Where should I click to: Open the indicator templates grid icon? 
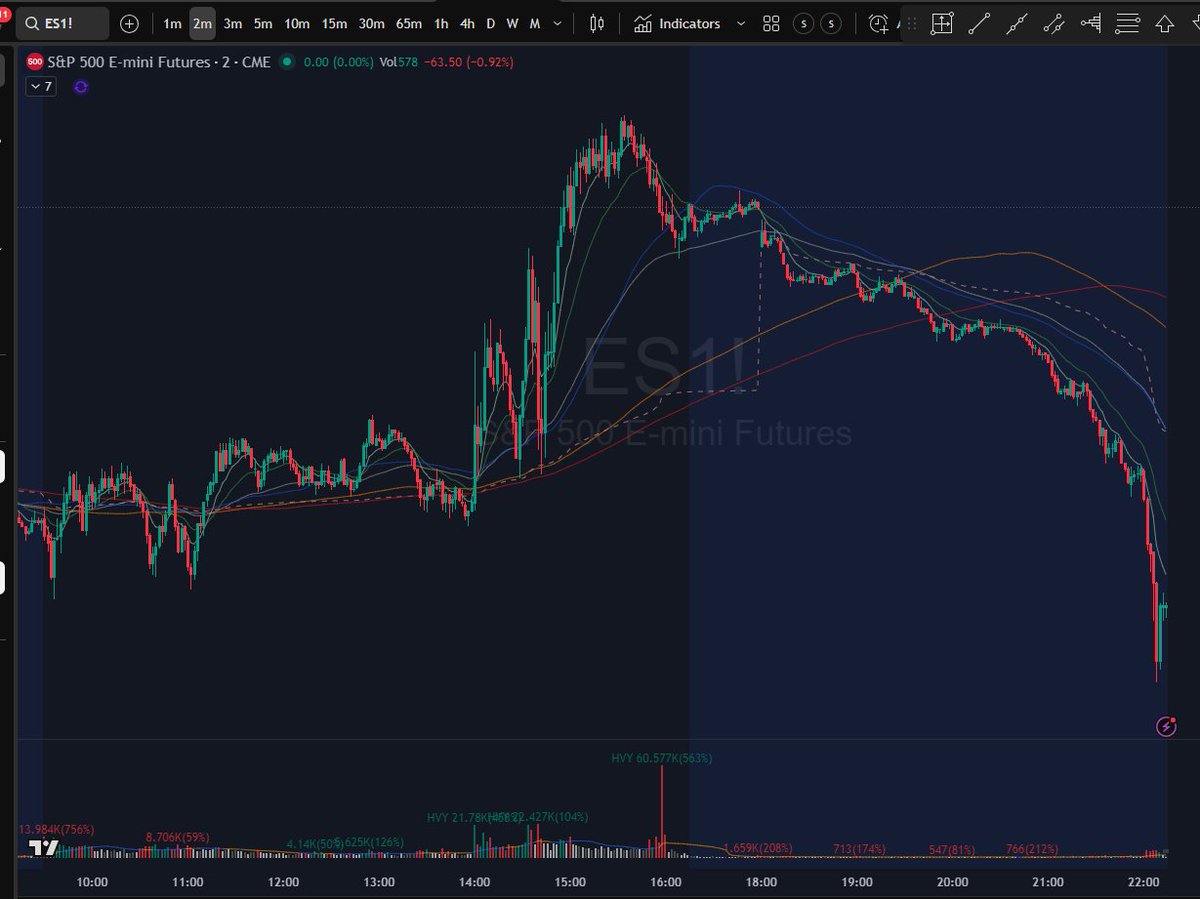(x=771, y=23)
